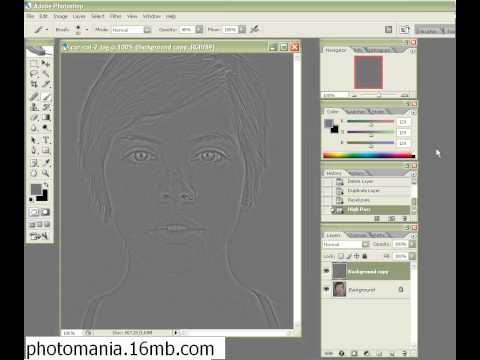Select the Notes tool
480x360 pixels.
(34, 163)
